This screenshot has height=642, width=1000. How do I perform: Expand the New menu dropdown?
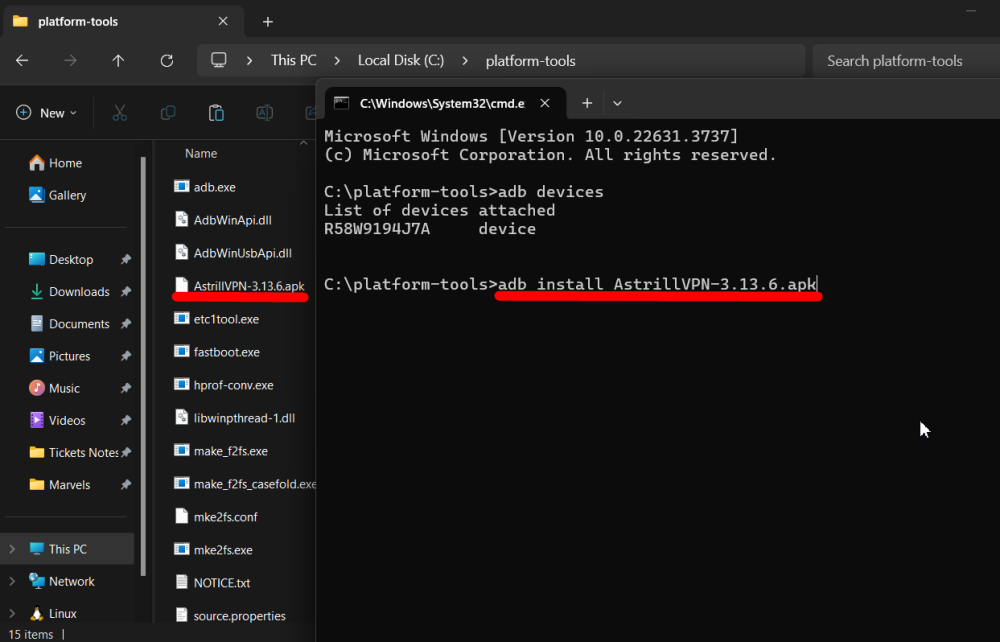coord(46,112)
